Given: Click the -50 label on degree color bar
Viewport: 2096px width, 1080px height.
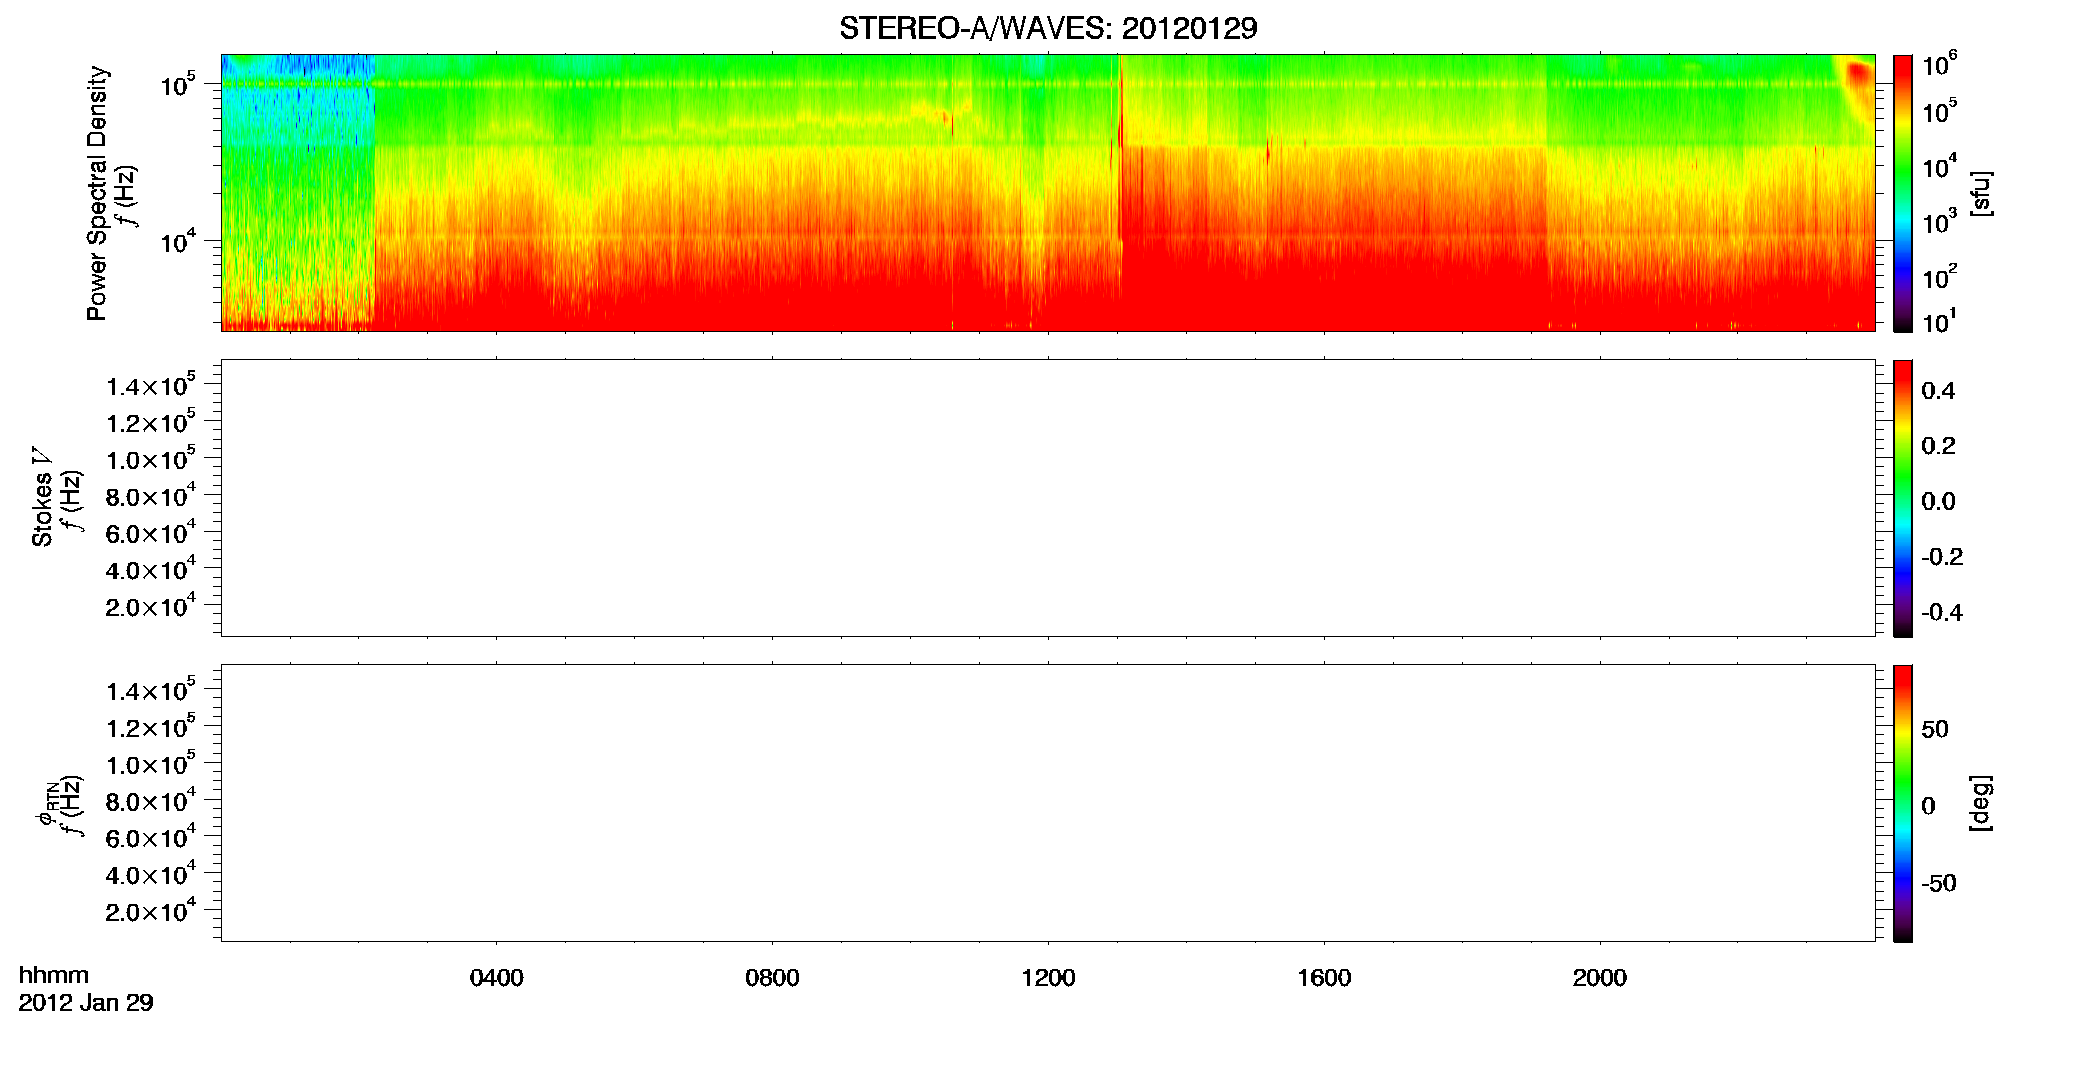Looking at the screenshot, I should 1940,884.
